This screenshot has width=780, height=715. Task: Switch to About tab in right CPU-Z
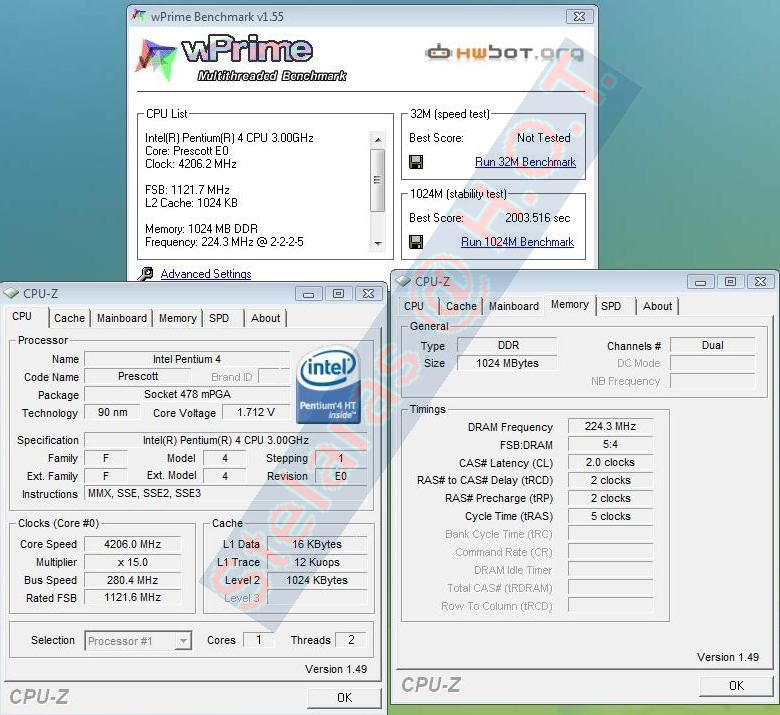pyautogui.click(x=658, y=306)
